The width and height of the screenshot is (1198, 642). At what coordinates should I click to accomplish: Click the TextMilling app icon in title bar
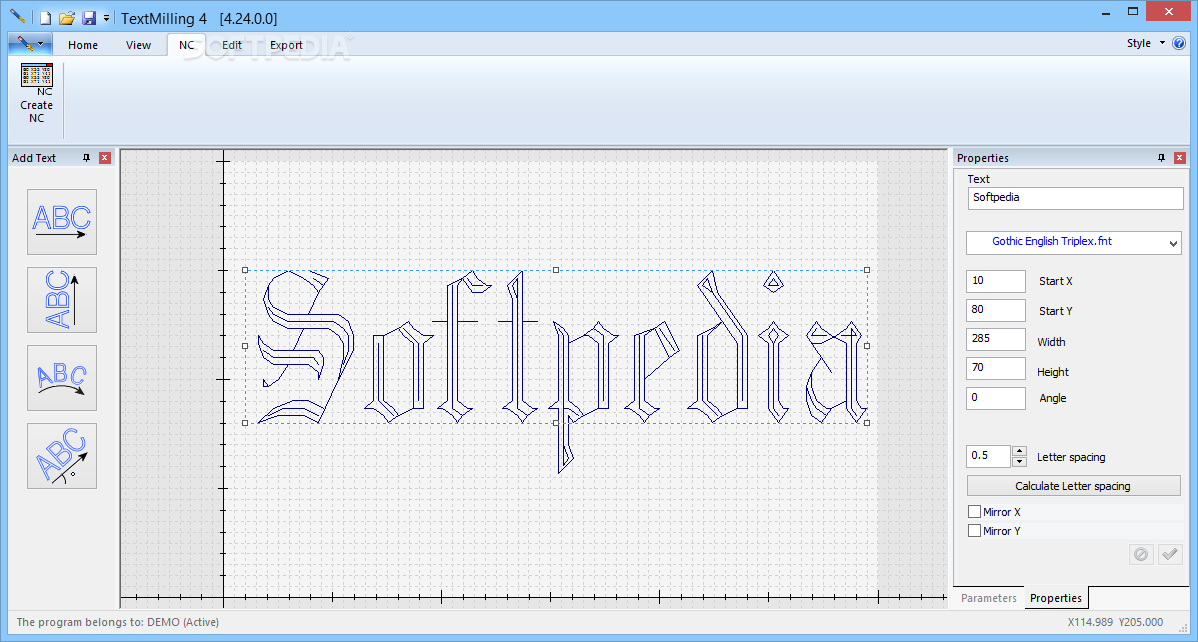pyautogui.click(x=17, y=17)
